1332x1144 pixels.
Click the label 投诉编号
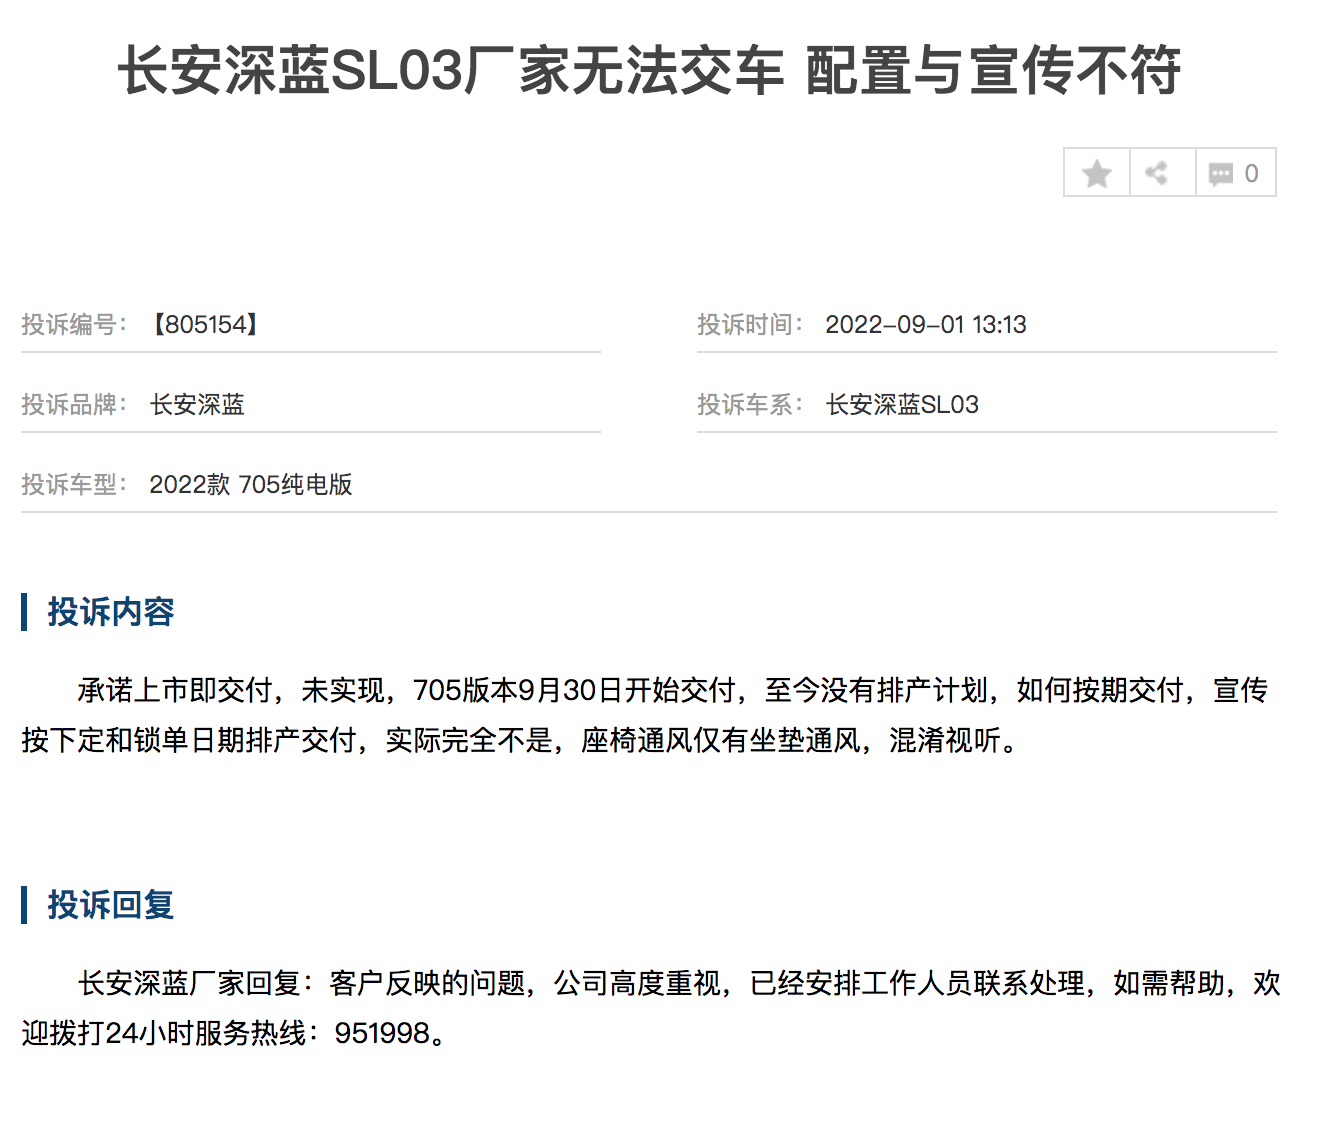(x=74, y=324)
